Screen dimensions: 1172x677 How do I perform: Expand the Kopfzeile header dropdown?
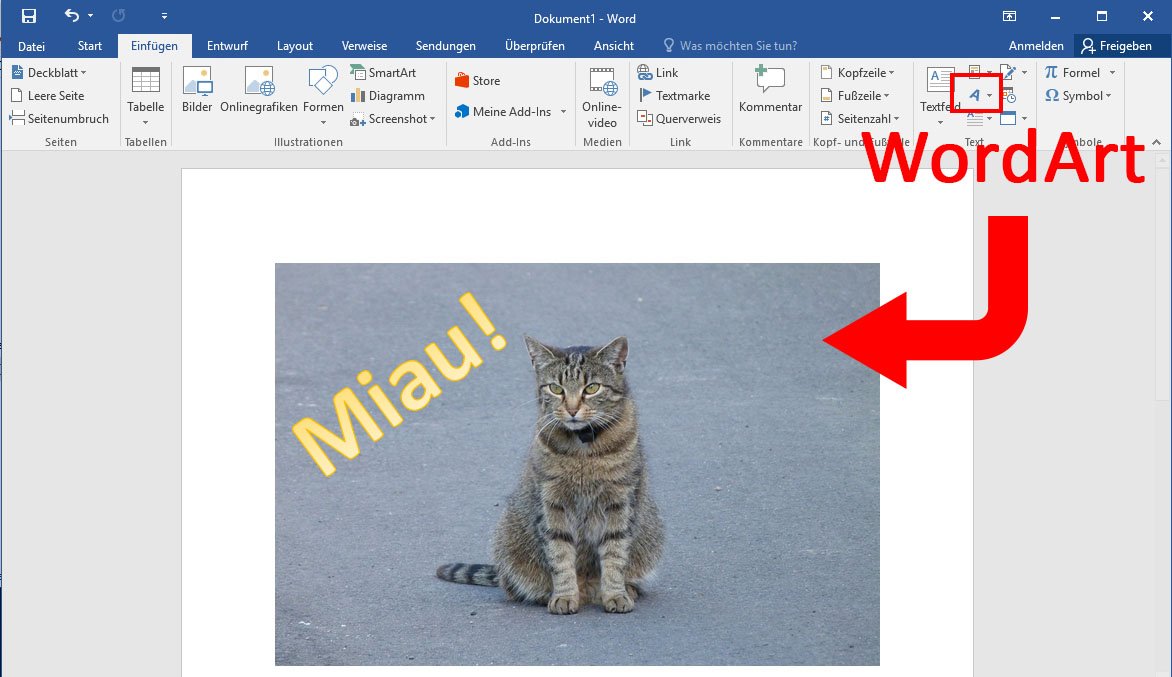[x=857, y=73]
